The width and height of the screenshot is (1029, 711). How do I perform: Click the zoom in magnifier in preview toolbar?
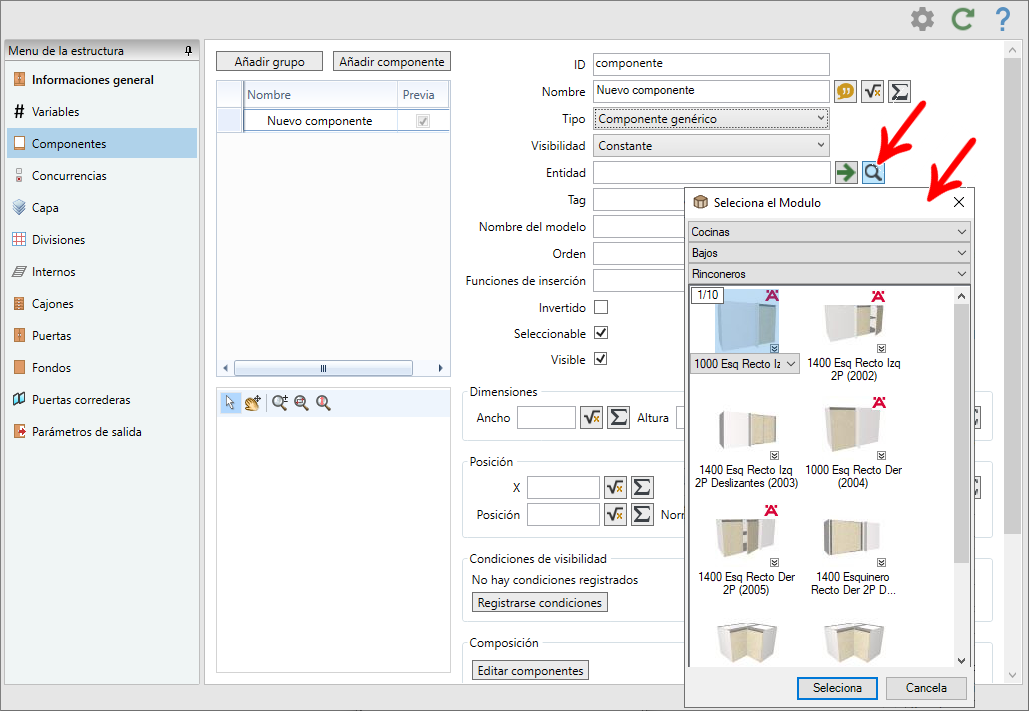[x=280, y=402]
